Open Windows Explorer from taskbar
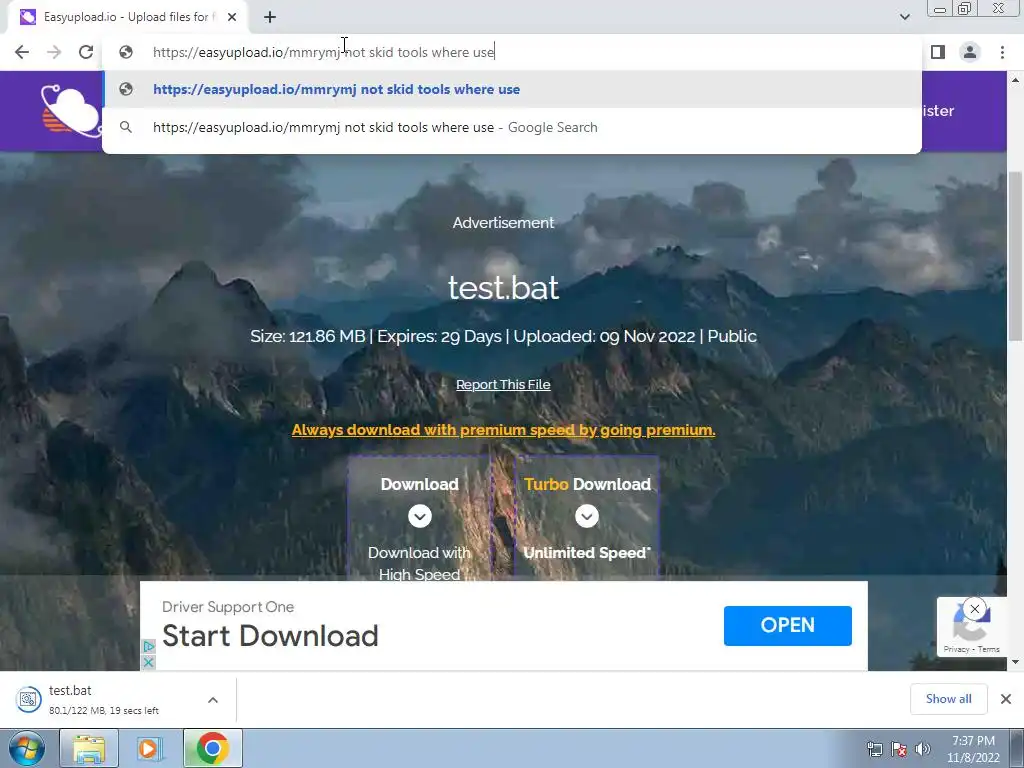Image resolution: width=1024 pixels, height=768 pixels. pyautogui.click(x=89, y=748)
